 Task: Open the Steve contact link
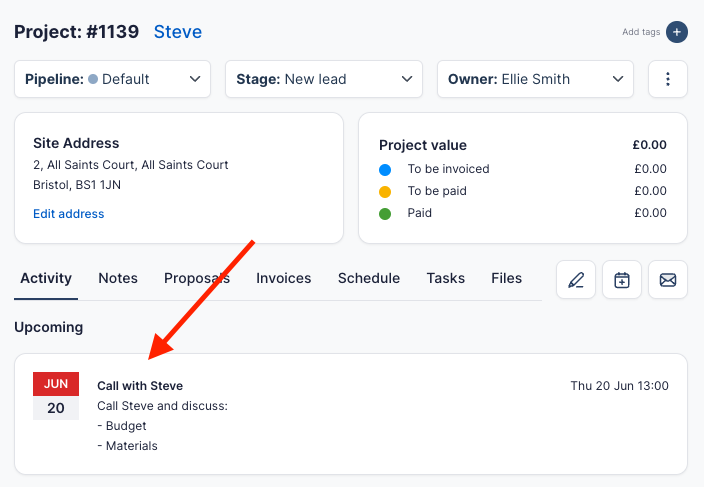[x=178, y=32]
